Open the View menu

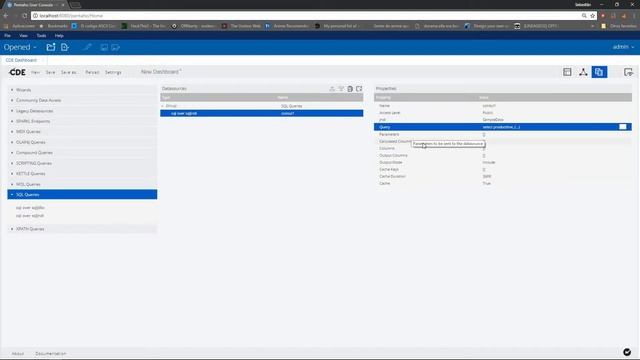pos(23,36)
